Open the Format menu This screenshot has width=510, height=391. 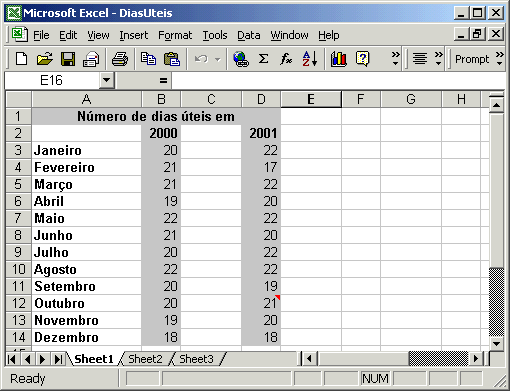pos(175,35)
